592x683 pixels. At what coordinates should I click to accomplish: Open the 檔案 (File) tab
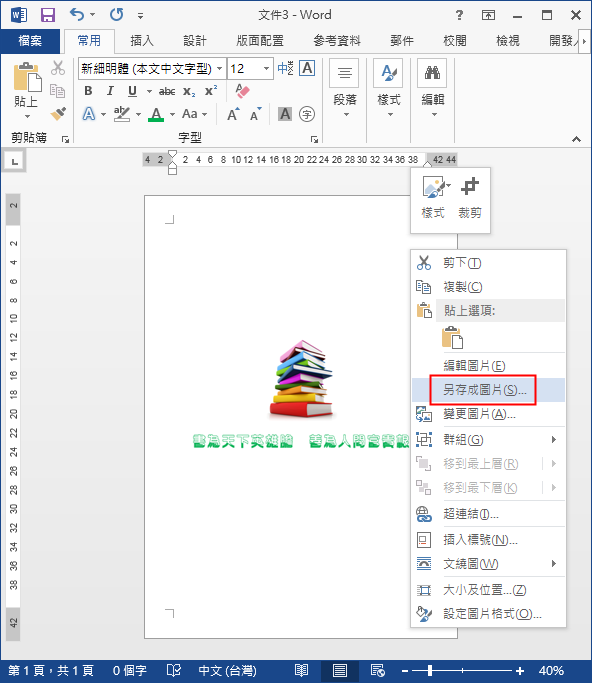(x=30, y=41)
